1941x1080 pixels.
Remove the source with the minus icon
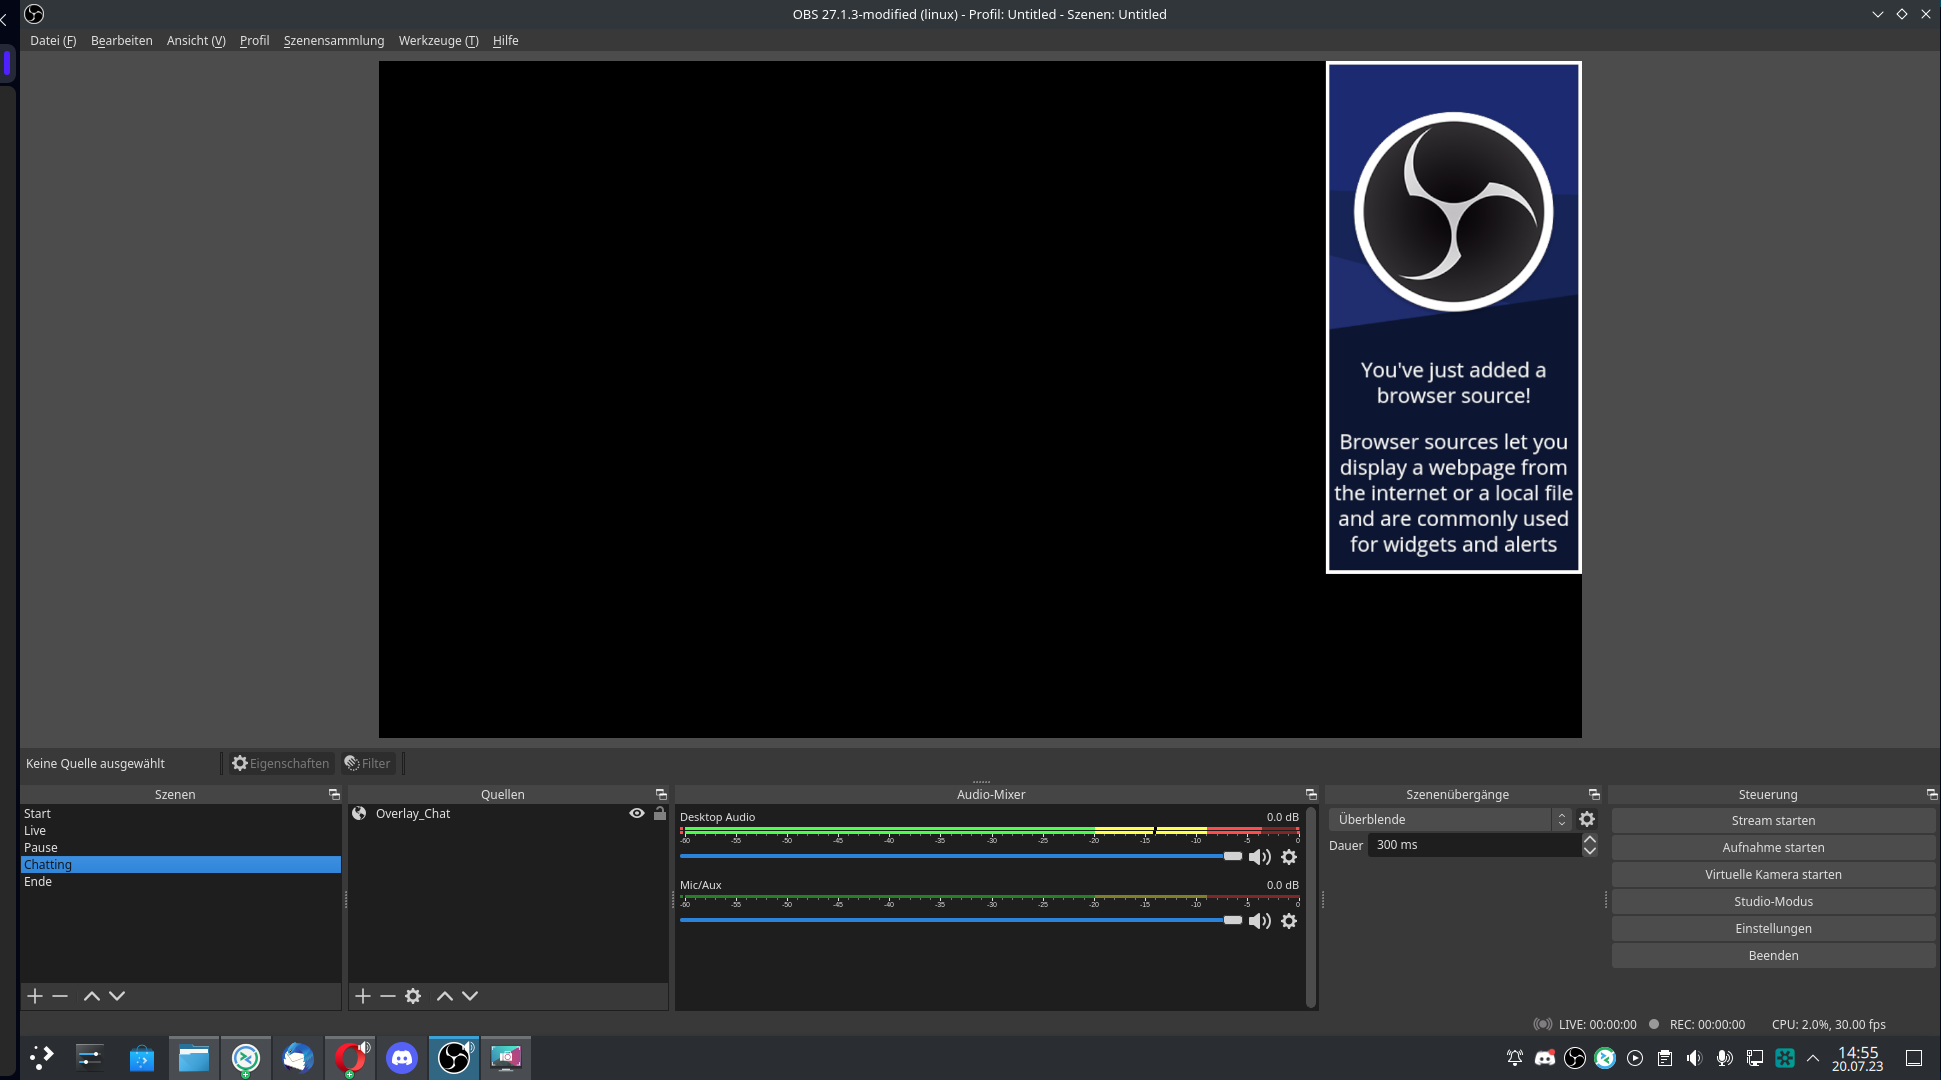tap(388, 996)
